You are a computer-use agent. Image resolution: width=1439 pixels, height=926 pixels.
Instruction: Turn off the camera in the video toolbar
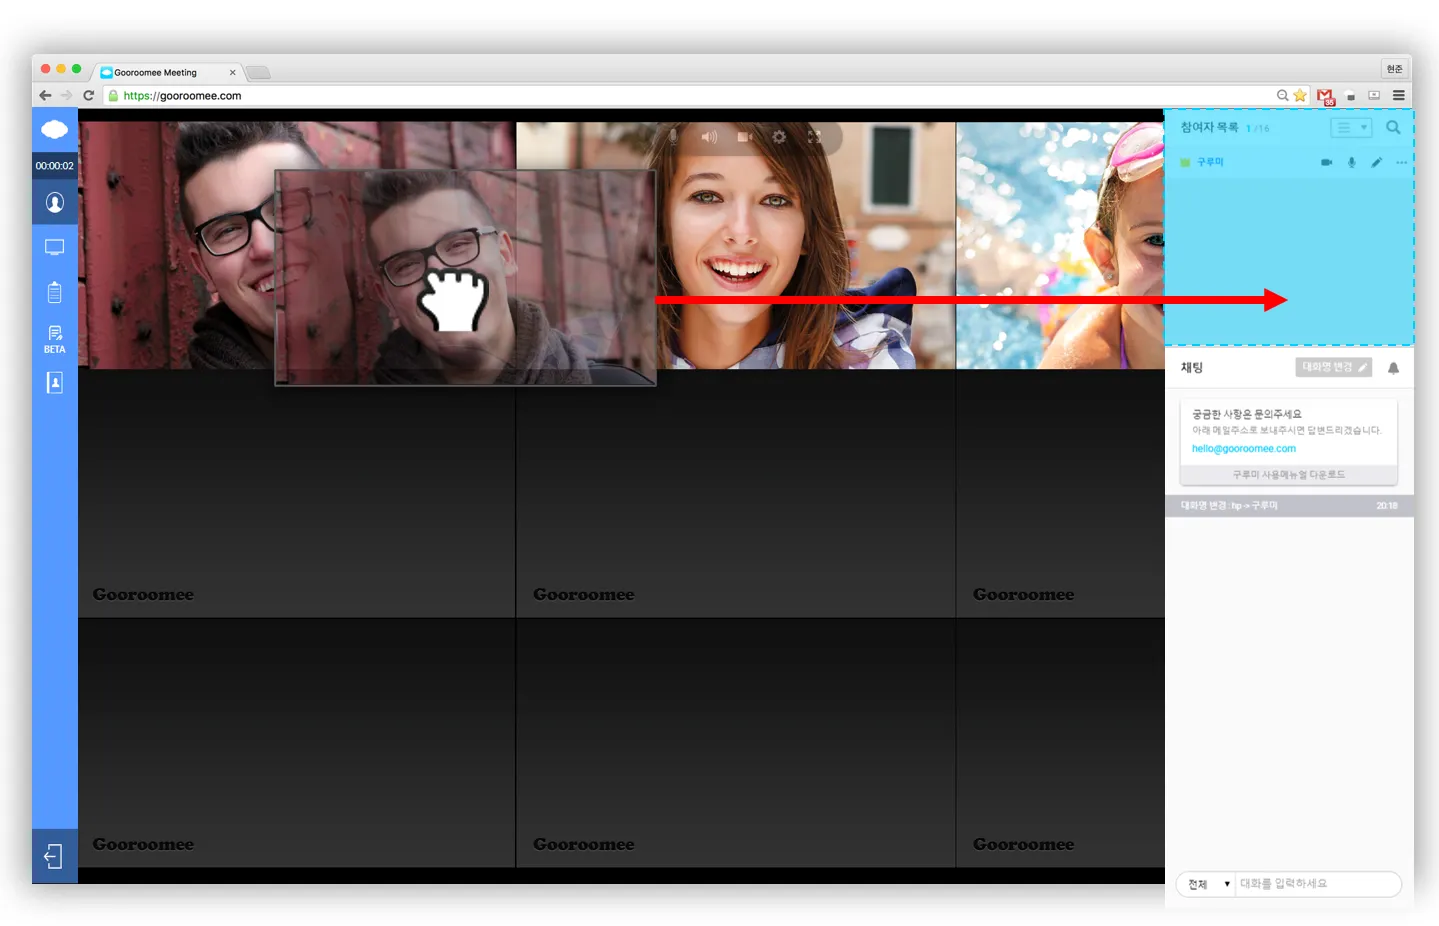pyautogui.click(x=744, y=136)
